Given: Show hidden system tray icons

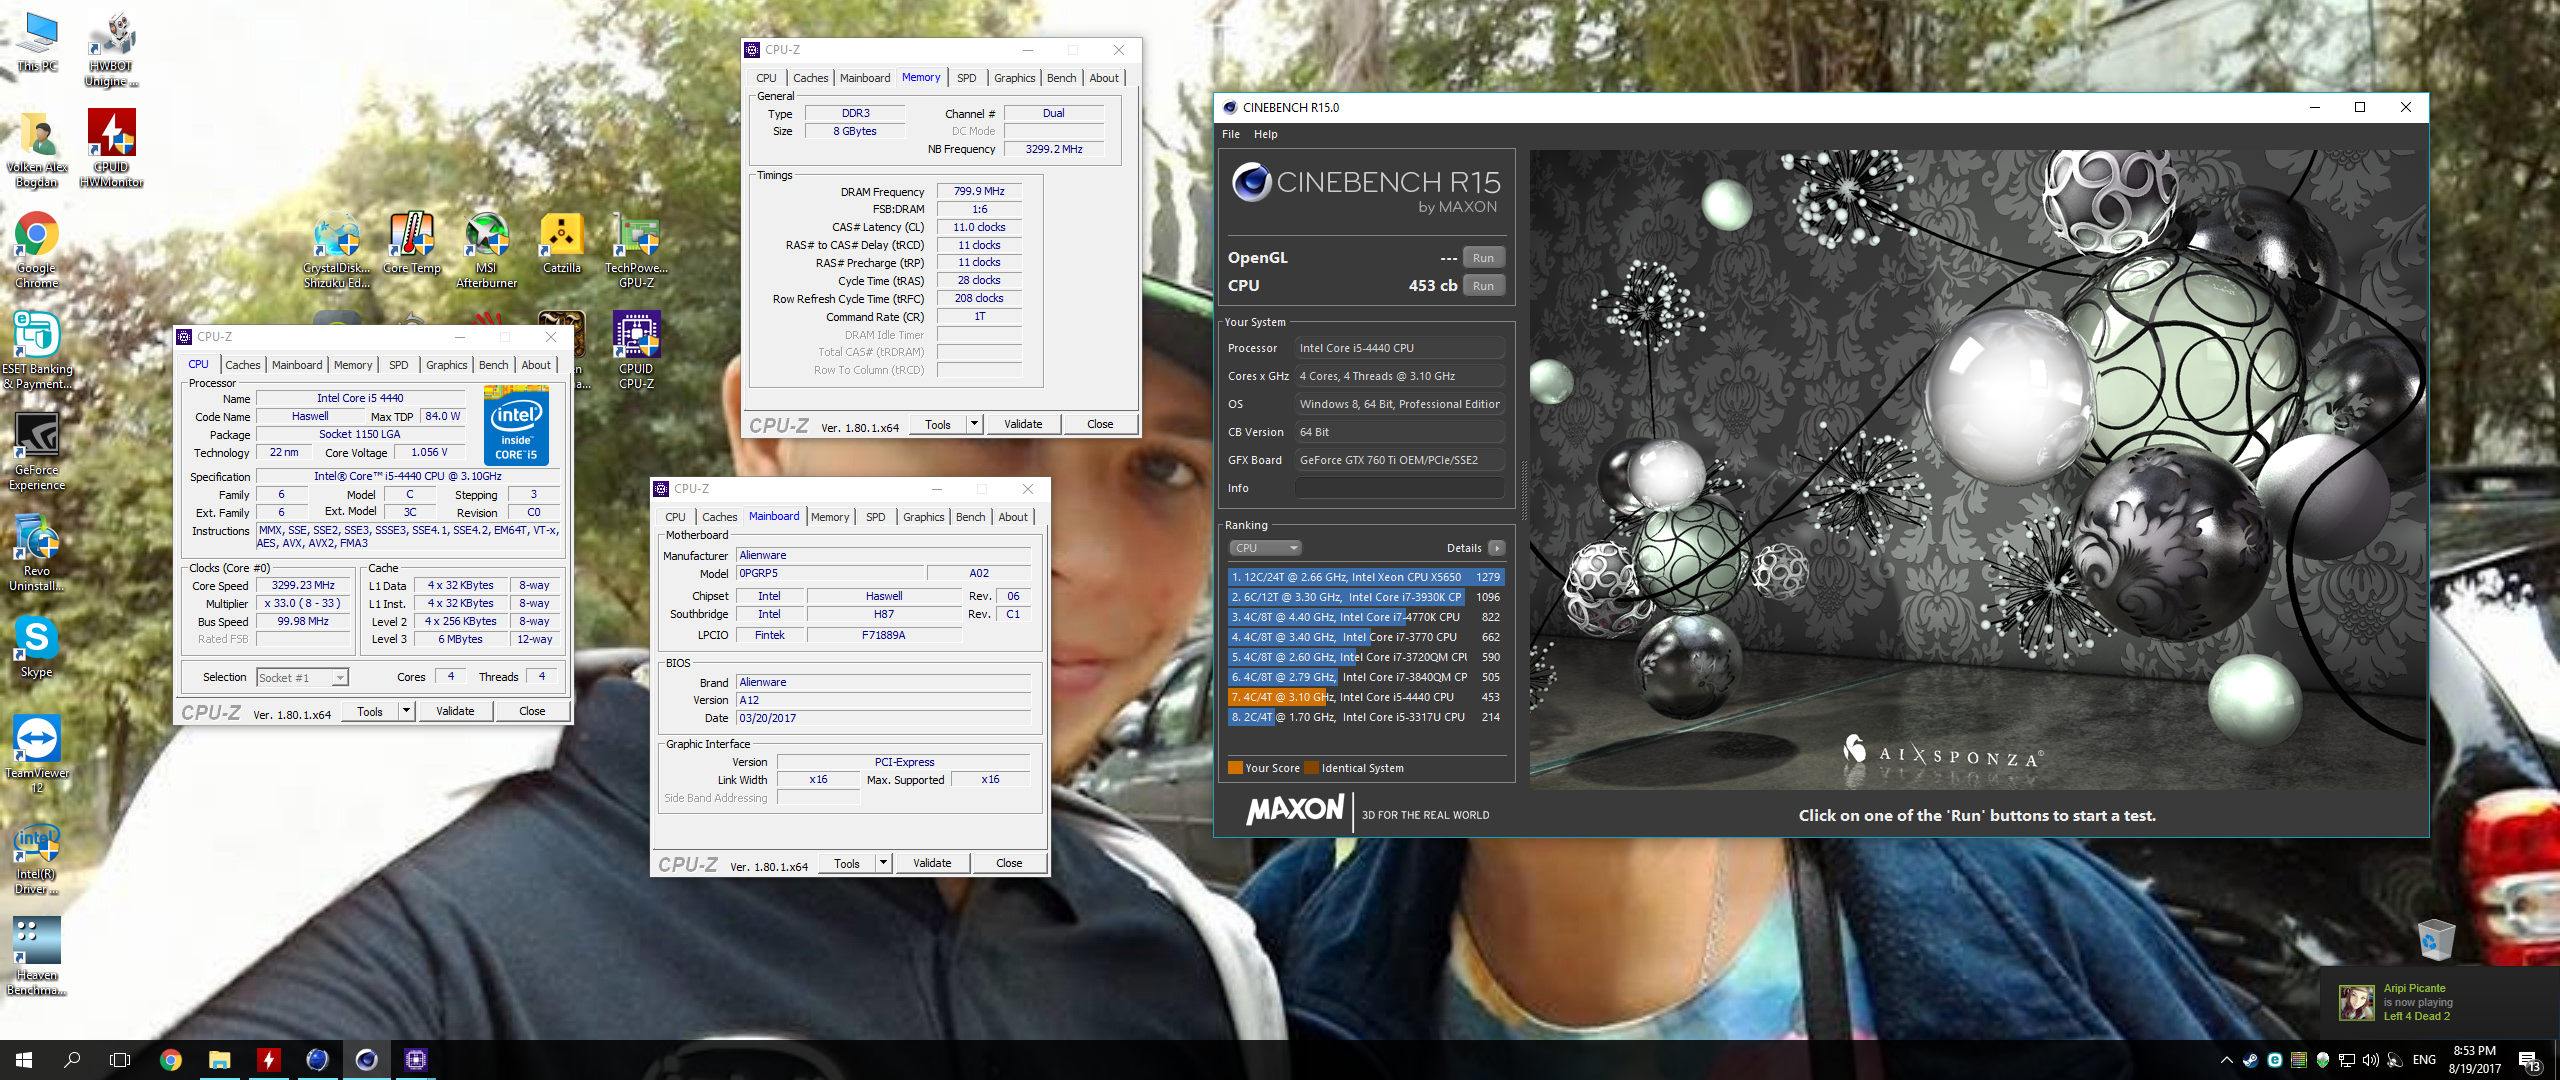Looking at the screenshot, I should tap(2226, 1059).
